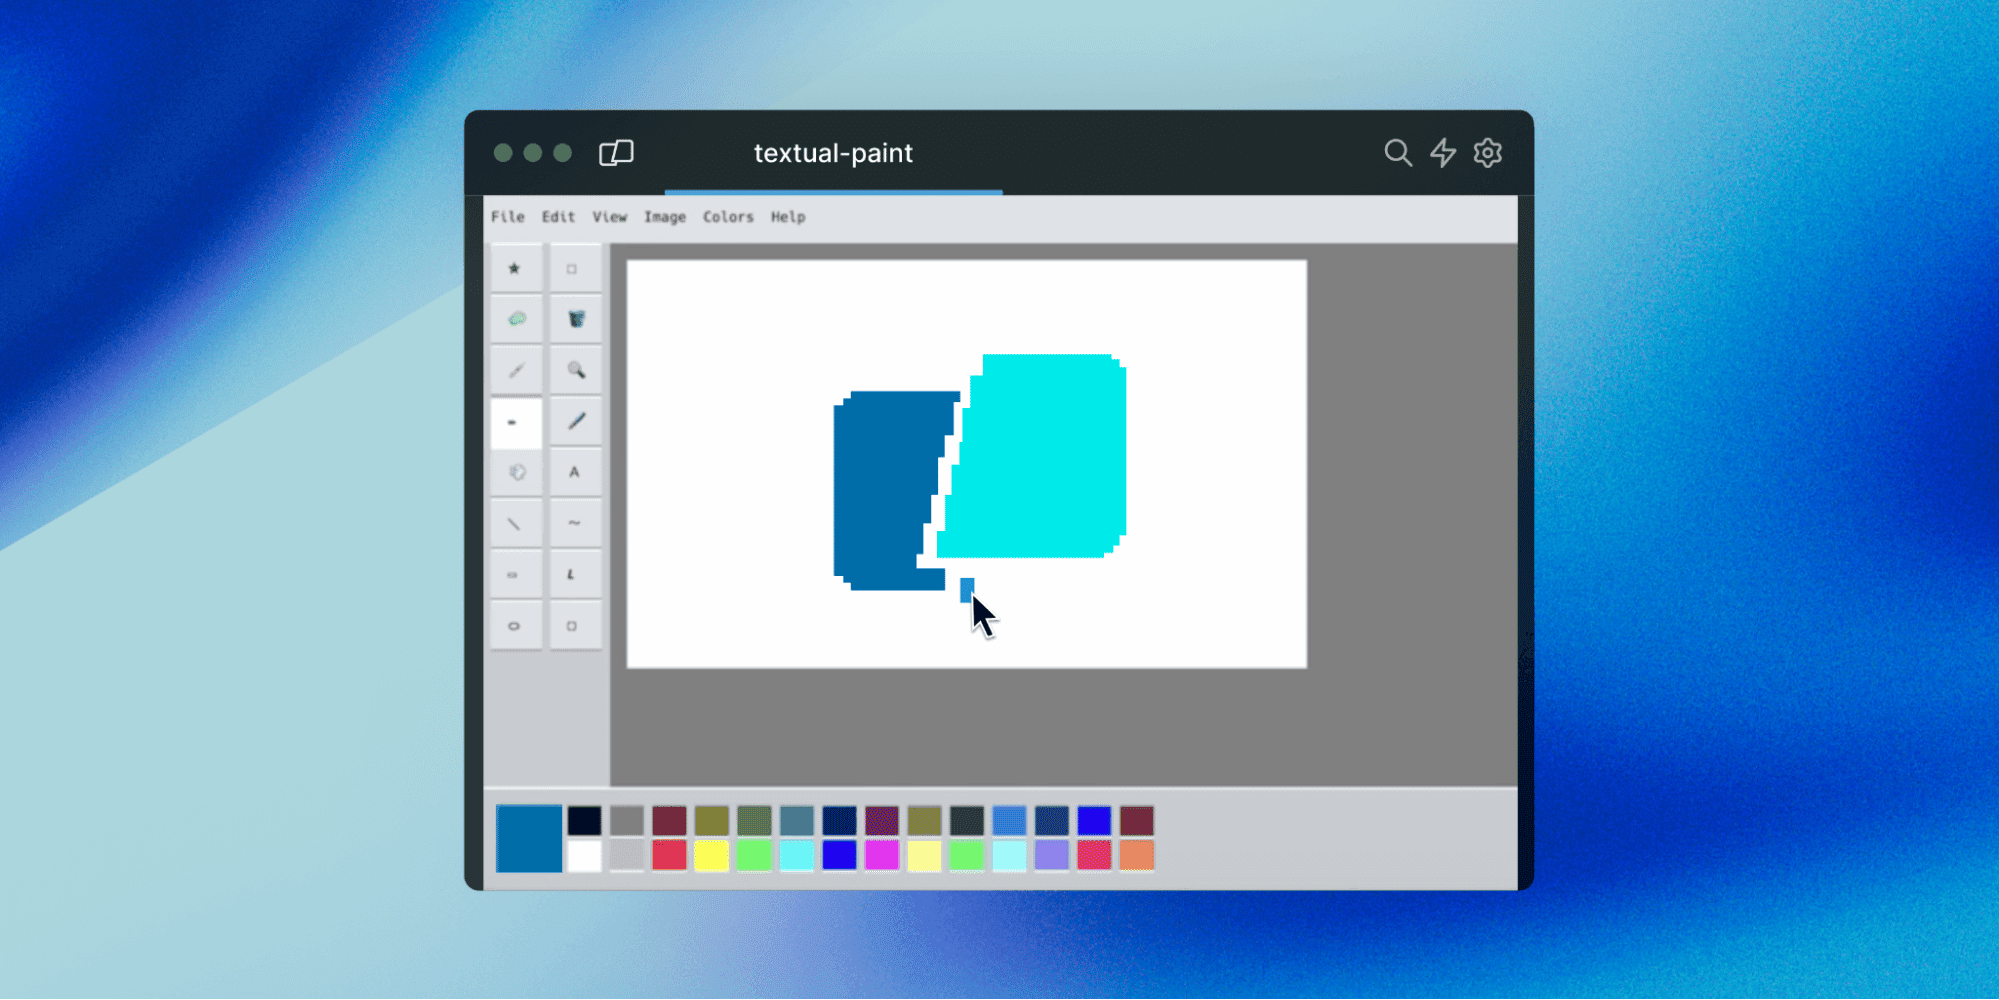The height and width of the screenshot is (1000, 1999).
Task: Switch to the Eraser tool
Action: click(516, 318)
